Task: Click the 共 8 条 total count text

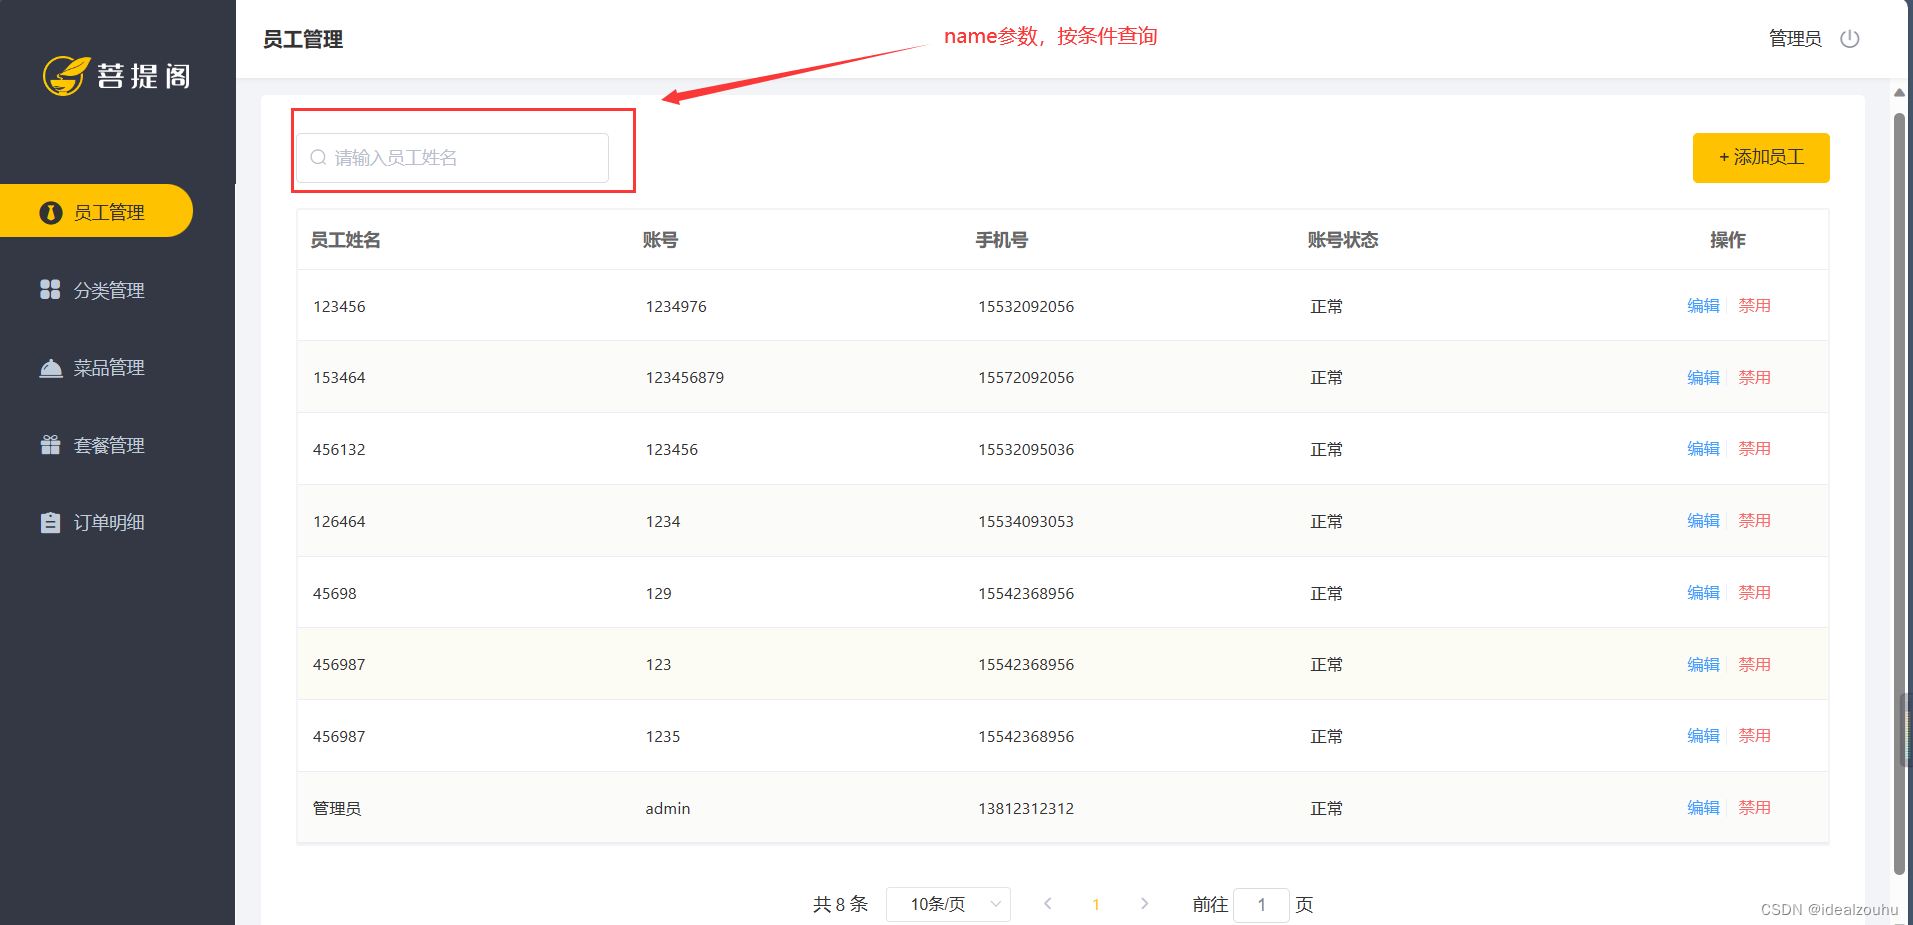Action: coord(840,904)
